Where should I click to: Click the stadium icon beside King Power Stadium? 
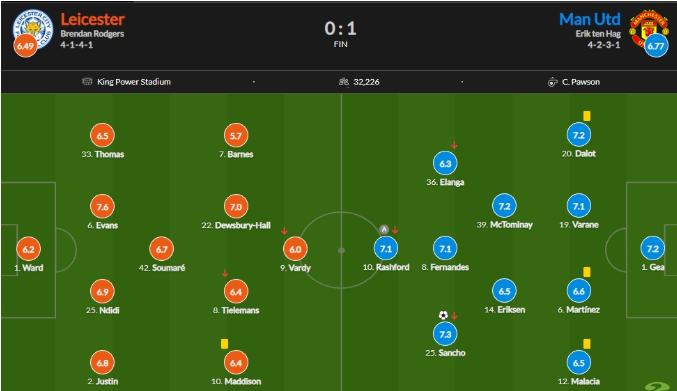[87, 82]
